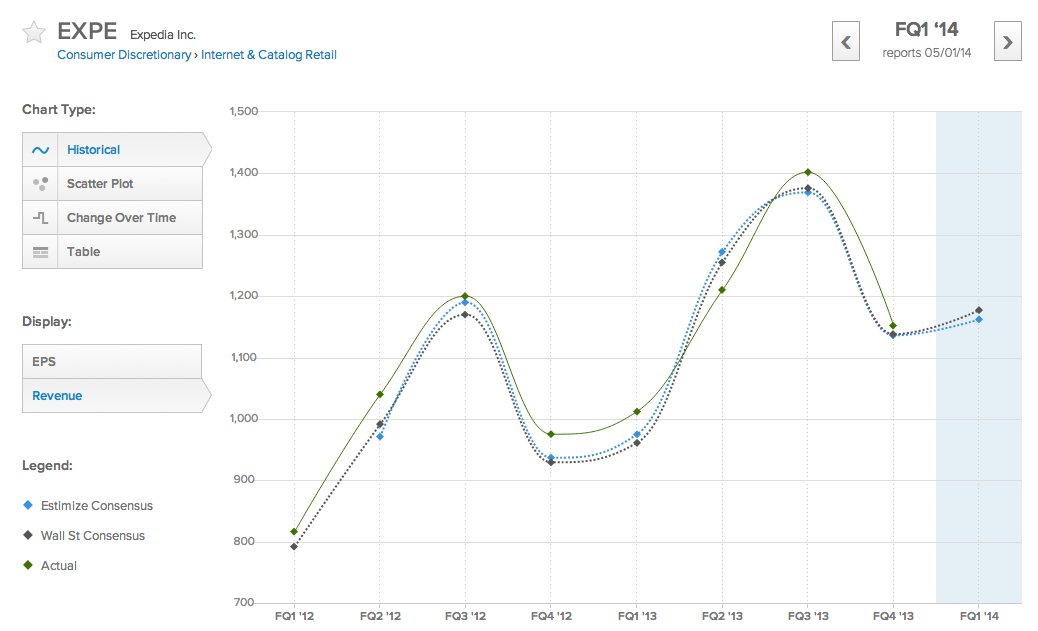Viewport: 1038px width, 631px height.
Task: Click the gray Wall St point at FQ1 '14
Action: (x=979, y=310)
